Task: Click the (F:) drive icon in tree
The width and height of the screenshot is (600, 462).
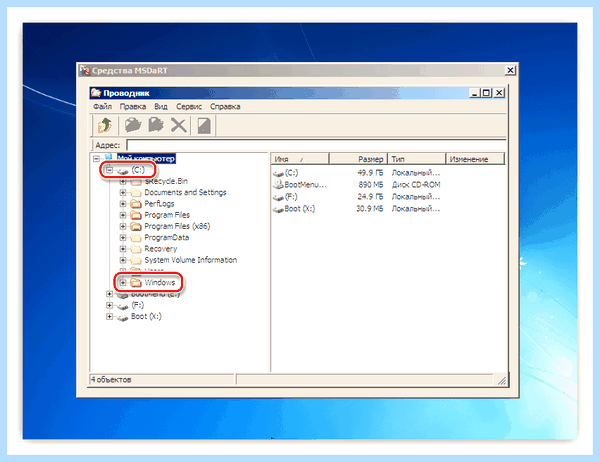Action: pyautogui.click(x=122, y=305)
